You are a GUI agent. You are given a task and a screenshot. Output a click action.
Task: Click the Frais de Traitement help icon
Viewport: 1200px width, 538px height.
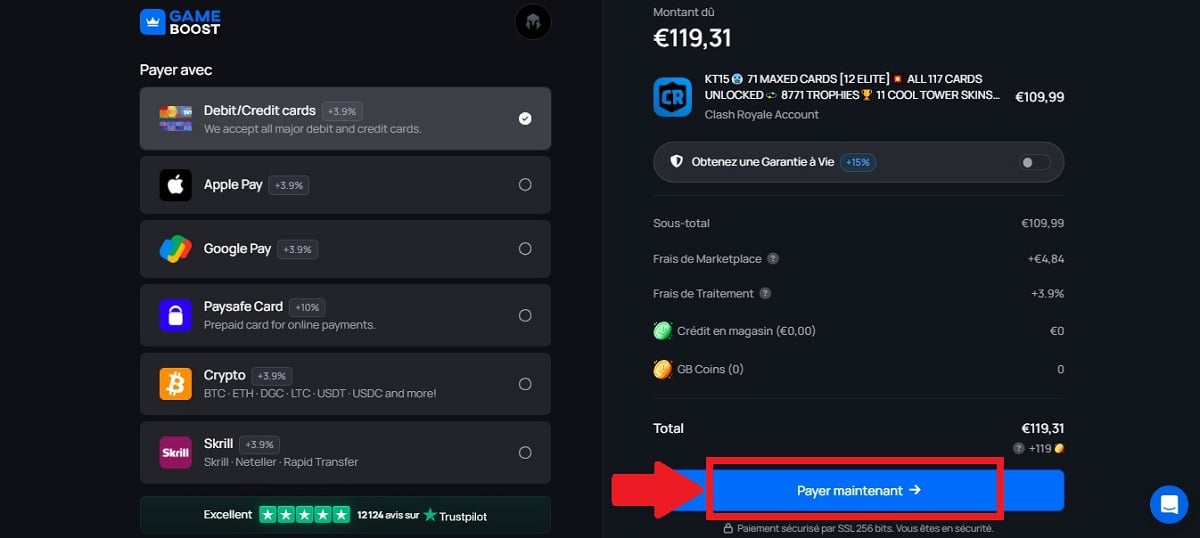coord(765,294)
